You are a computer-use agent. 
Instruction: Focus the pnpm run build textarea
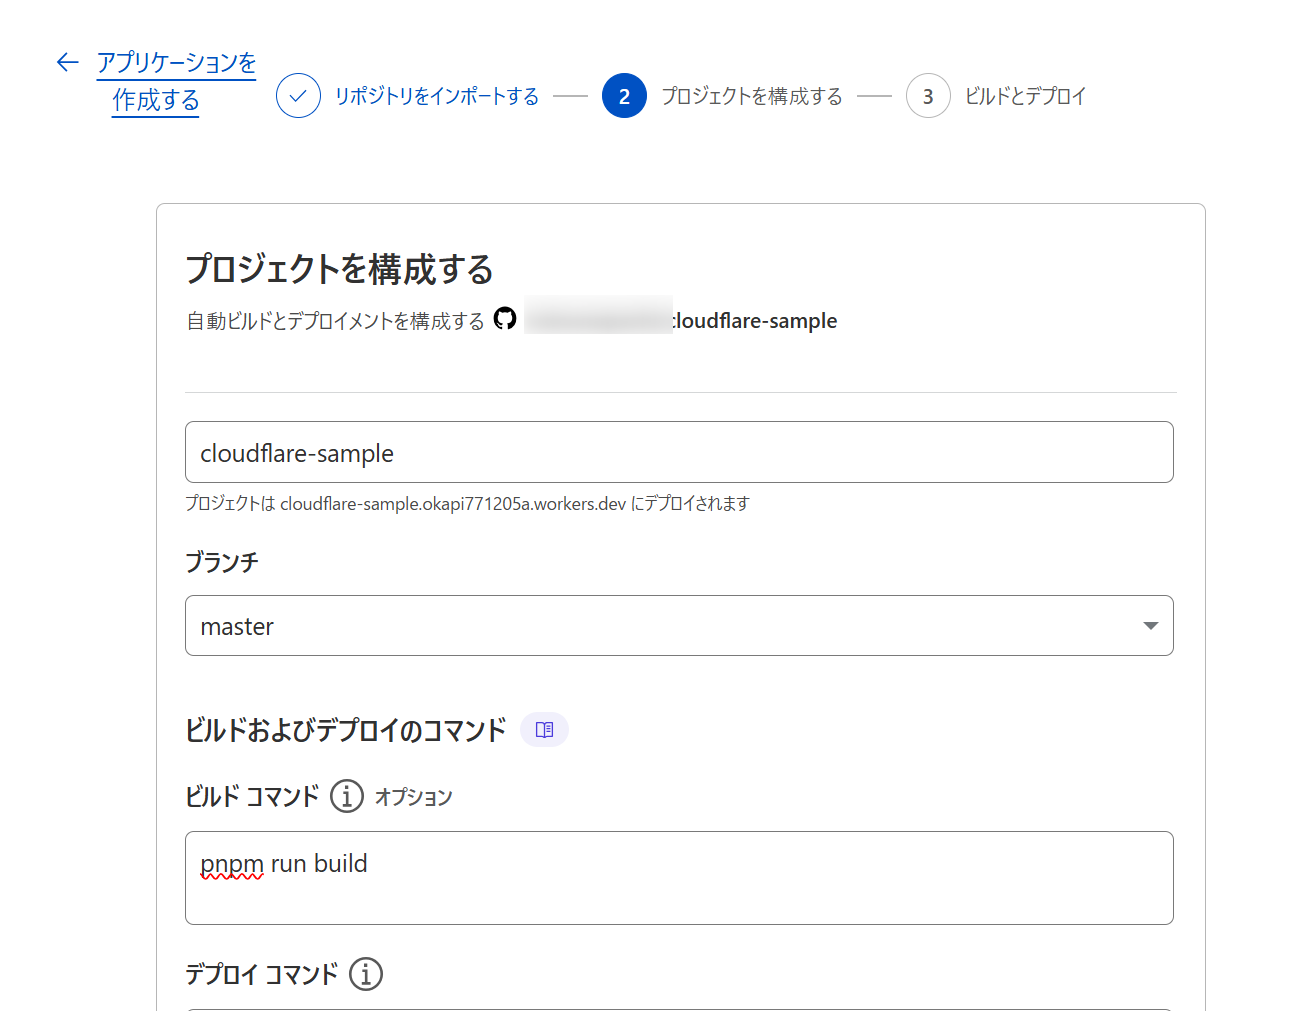tap(679, 878)
